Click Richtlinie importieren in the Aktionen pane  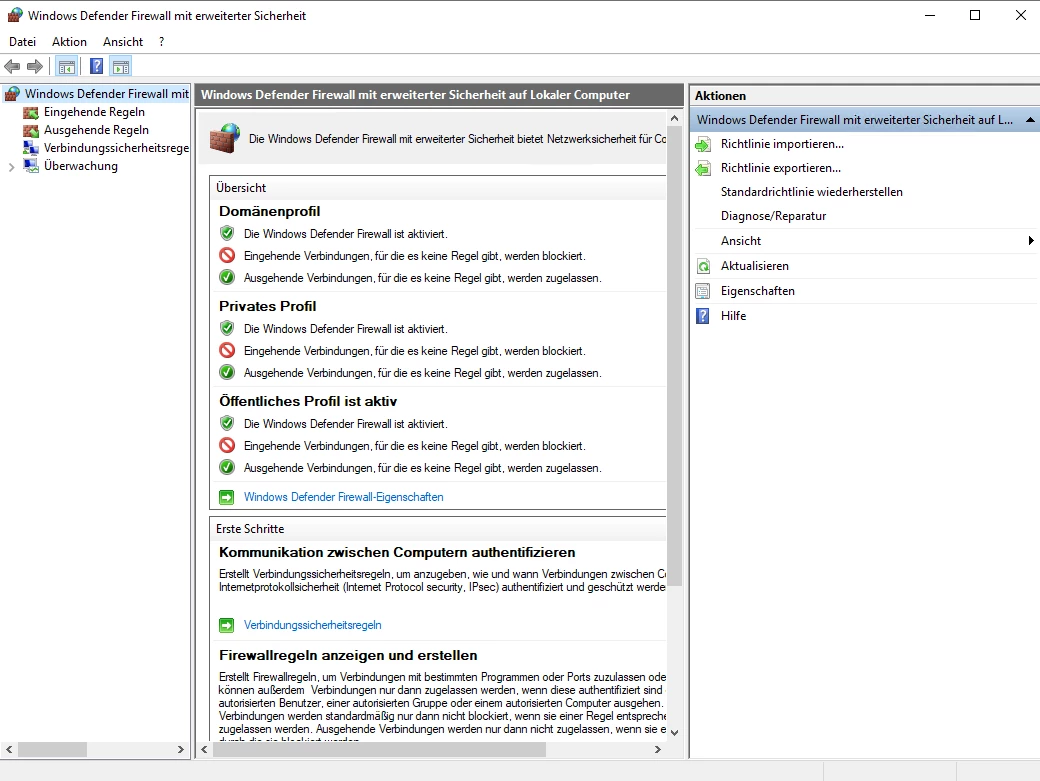[782, 144]
